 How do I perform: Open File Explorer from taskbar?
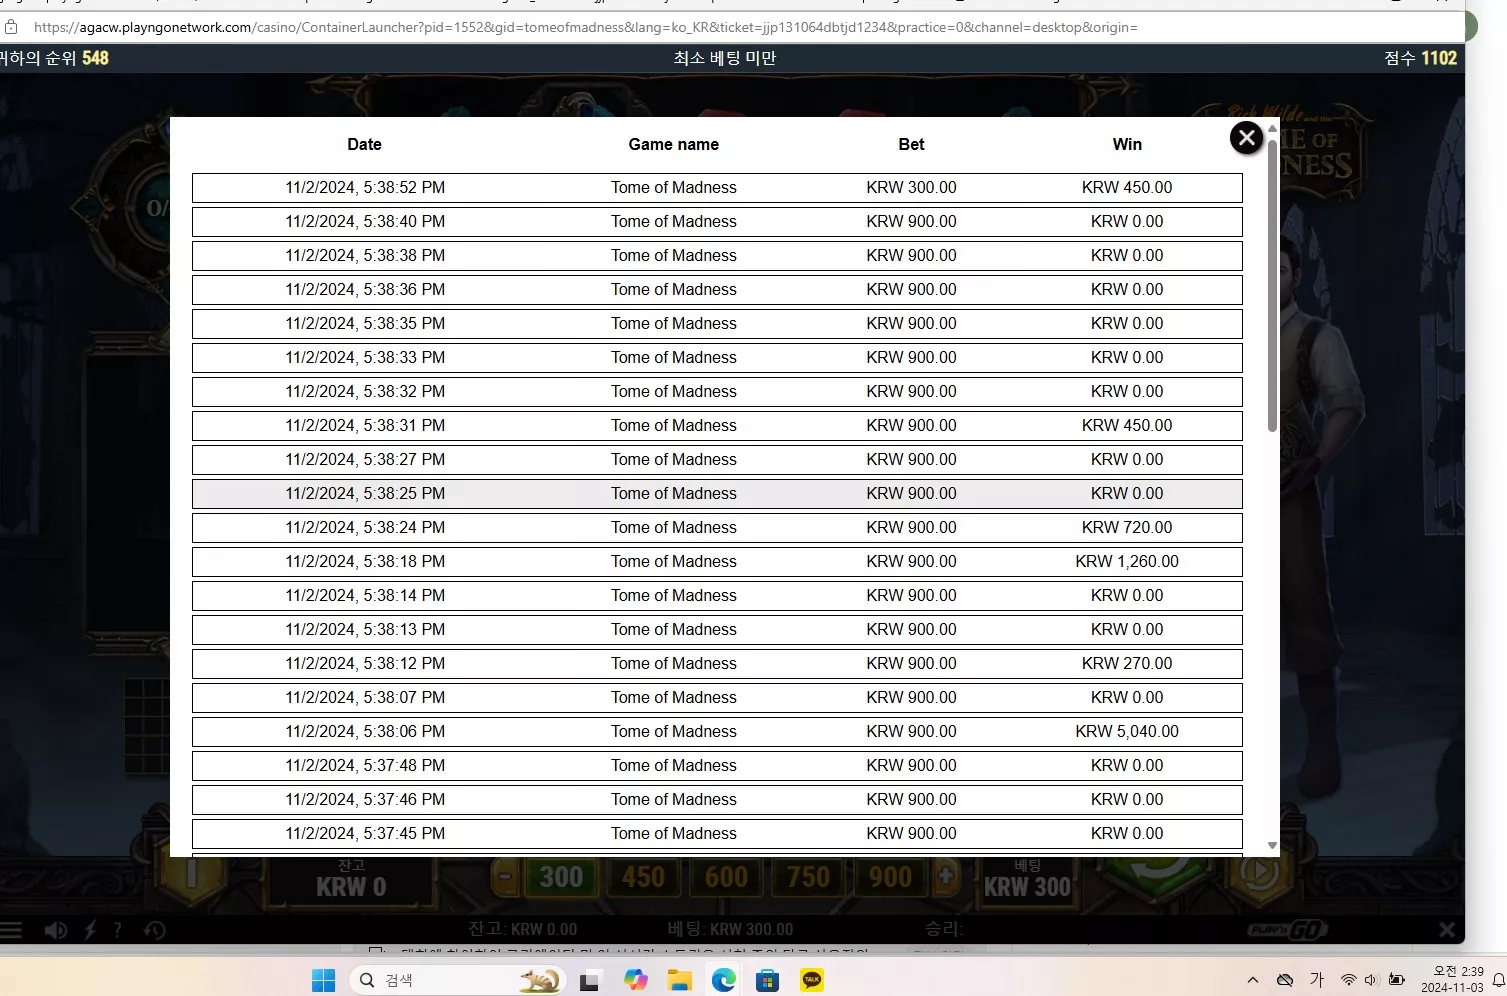(680, 980)
